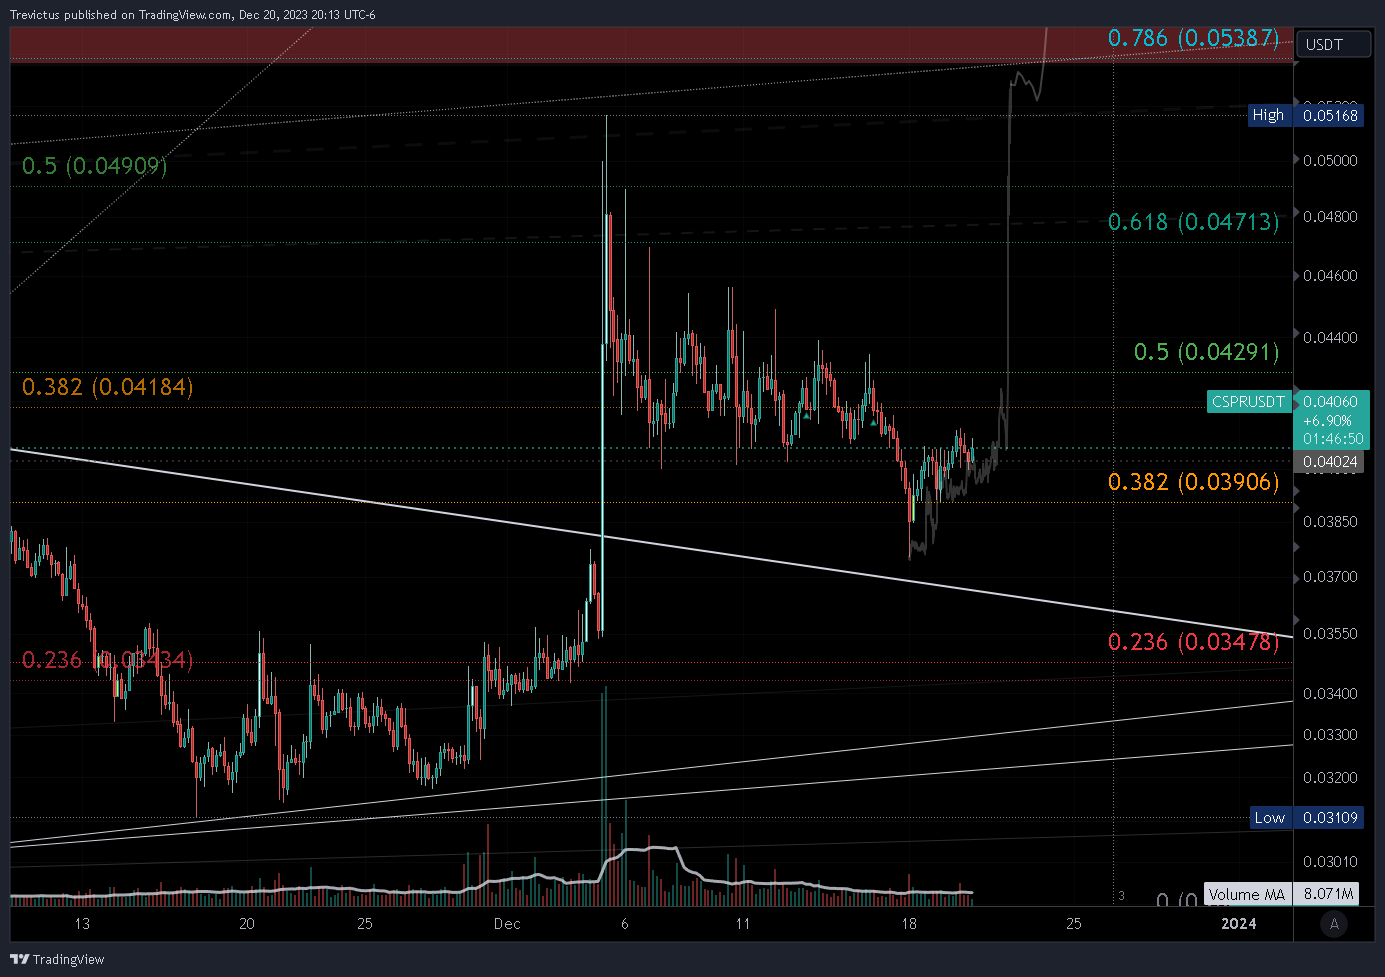Click the 0.236 (0.03478) Fibonacci label
1385x977 pixels.
coord(1193,642)
